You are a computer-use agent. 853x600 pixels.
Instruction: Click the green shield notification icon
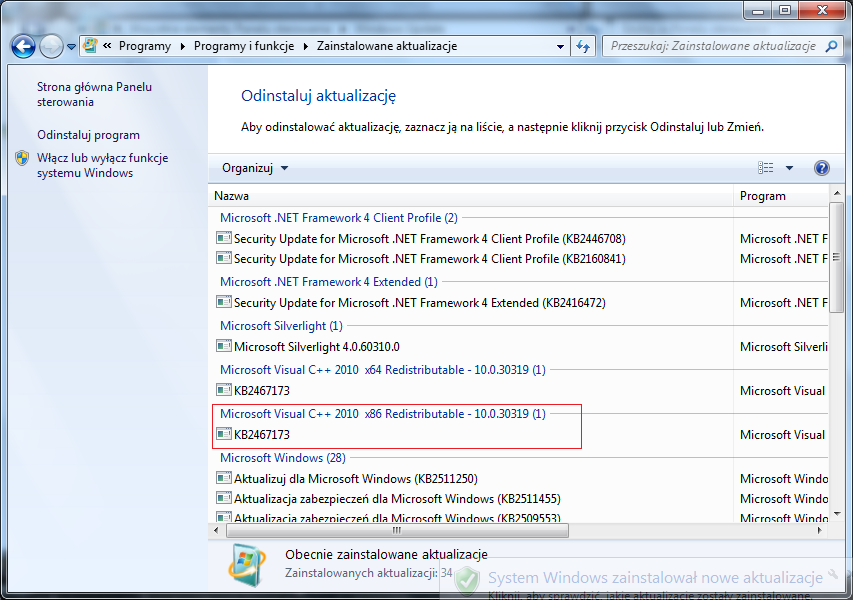point(467,581)
